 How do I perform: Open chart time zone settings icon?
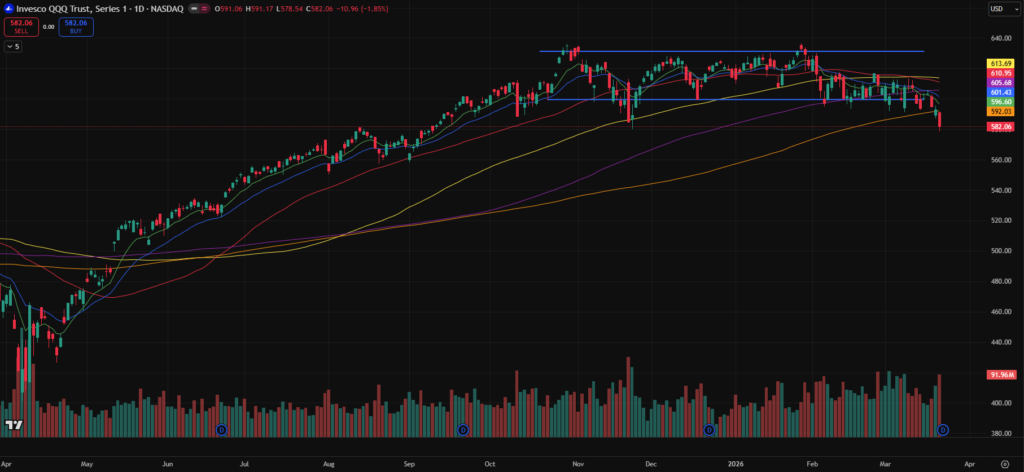(x=1002, y=464)
